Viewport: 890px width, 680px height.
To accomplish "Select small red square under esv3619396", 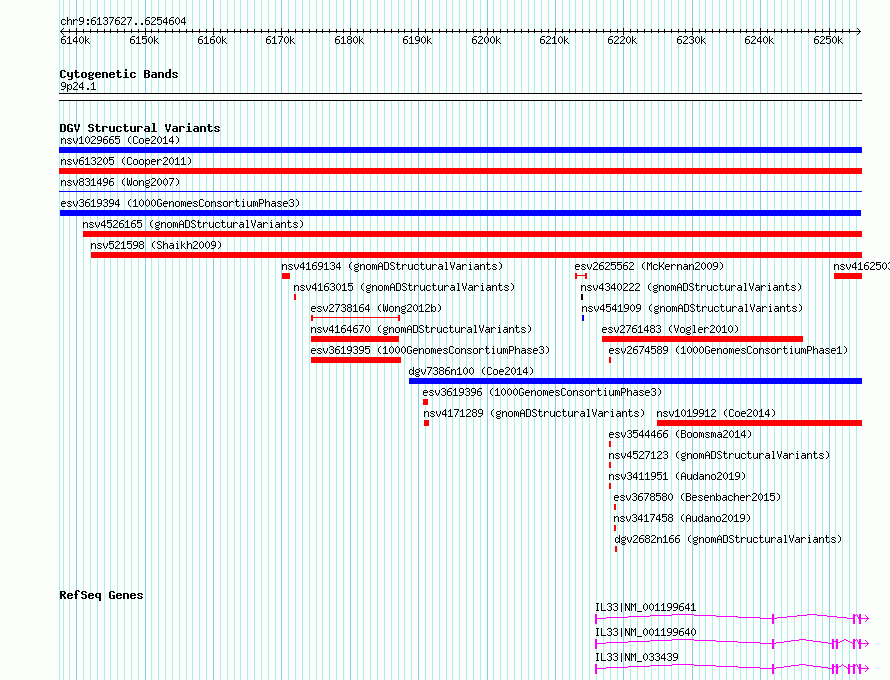I will pos(426,402).
